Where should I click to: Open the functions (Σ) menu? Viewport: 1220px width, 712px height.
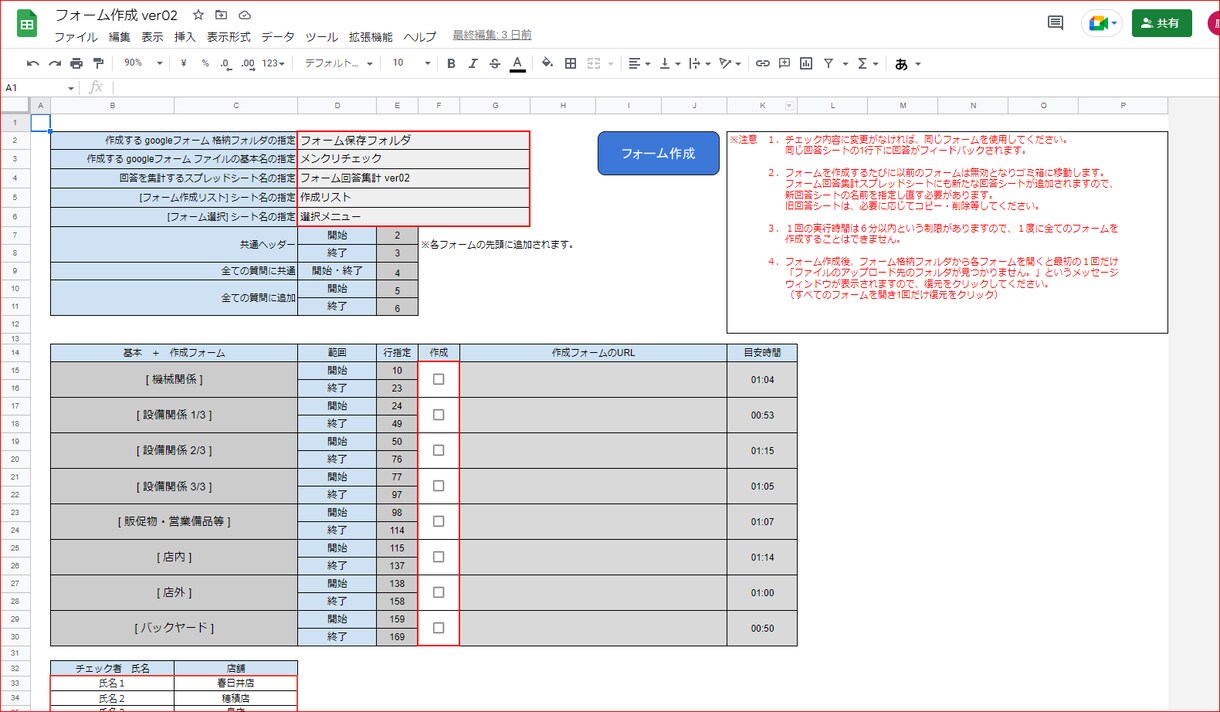pyautogui.click(x=867, y=63)
